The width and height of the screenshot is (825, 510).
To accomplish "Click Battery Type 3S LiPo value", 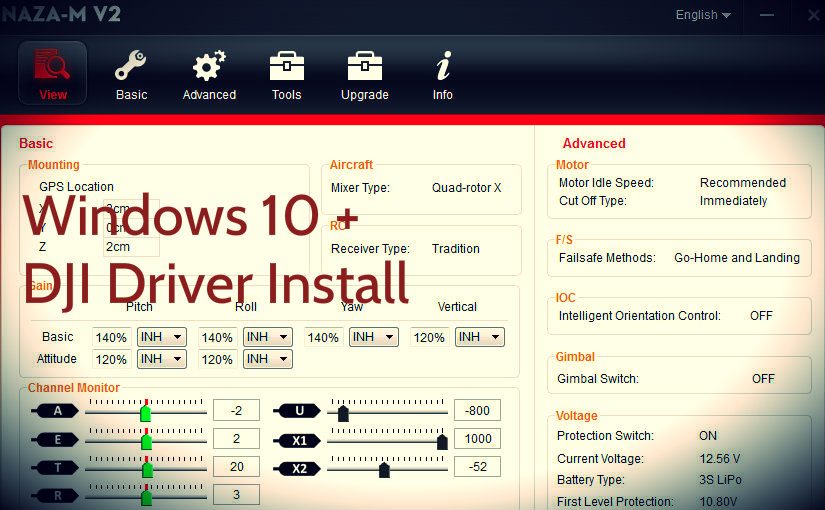I will [720, 479].
